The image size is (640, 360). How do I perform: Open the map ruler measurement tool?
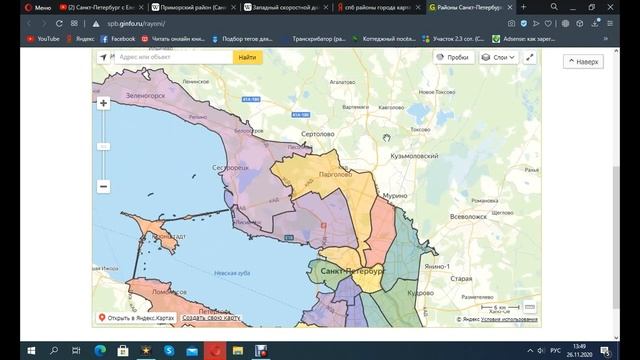[x=530, y=307]
